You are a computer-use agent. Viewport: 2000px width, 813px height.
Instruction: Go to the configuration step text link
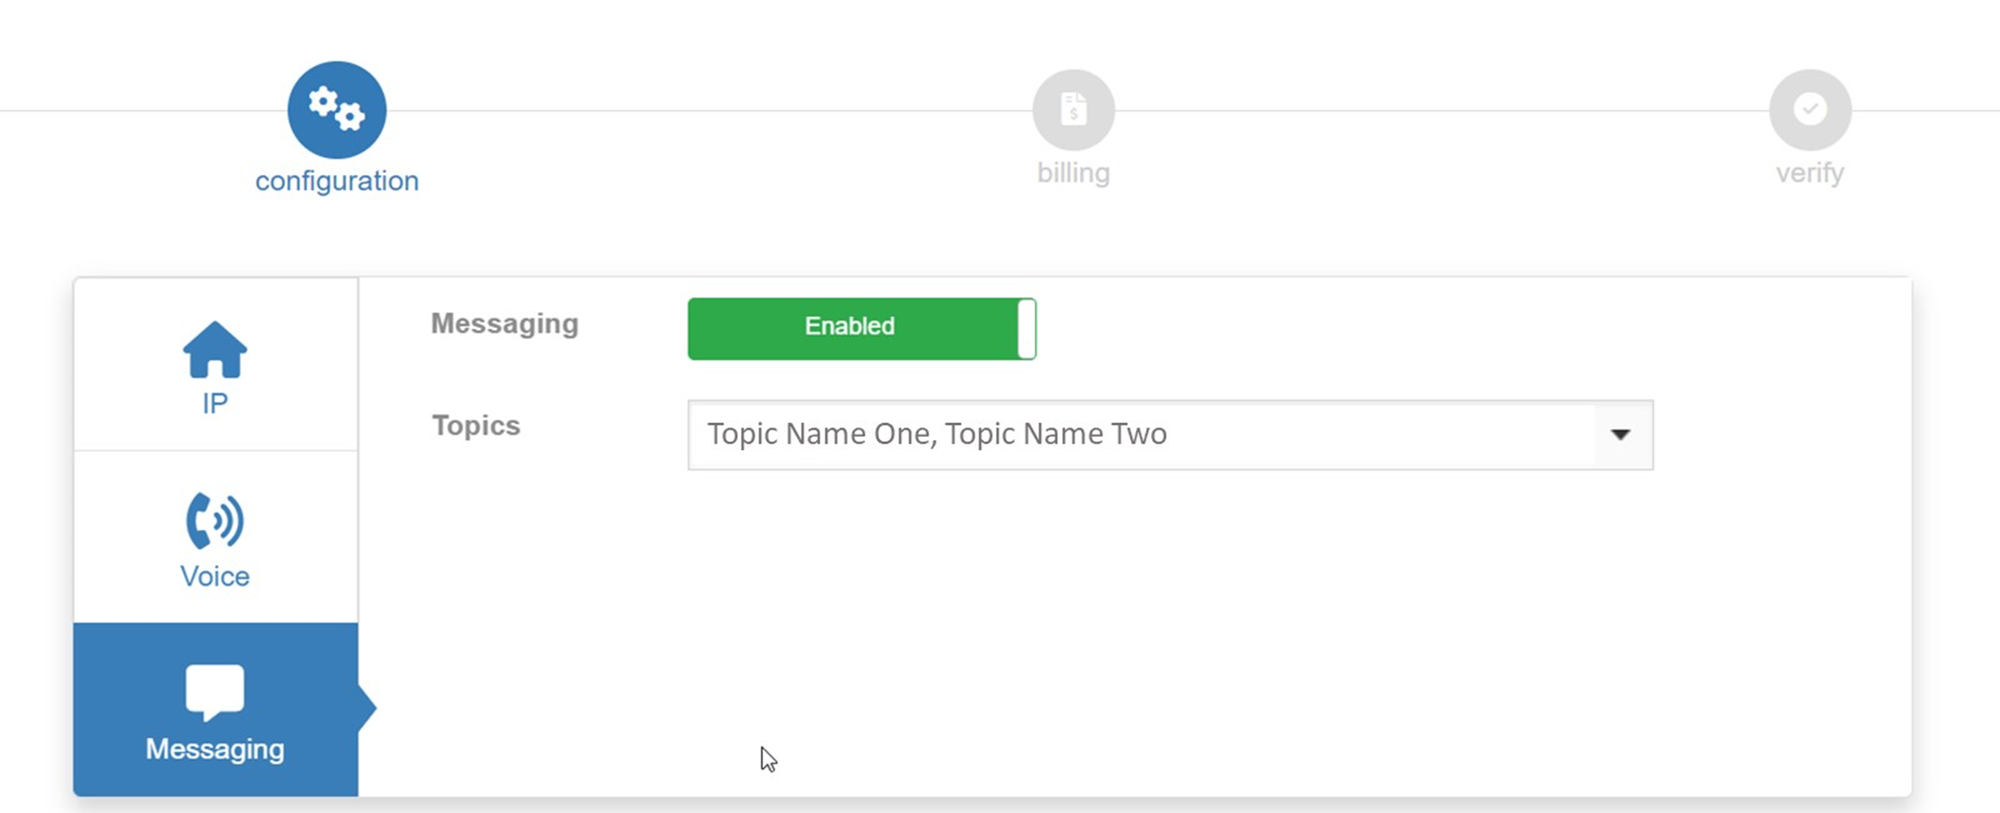(x=337, y=181)
